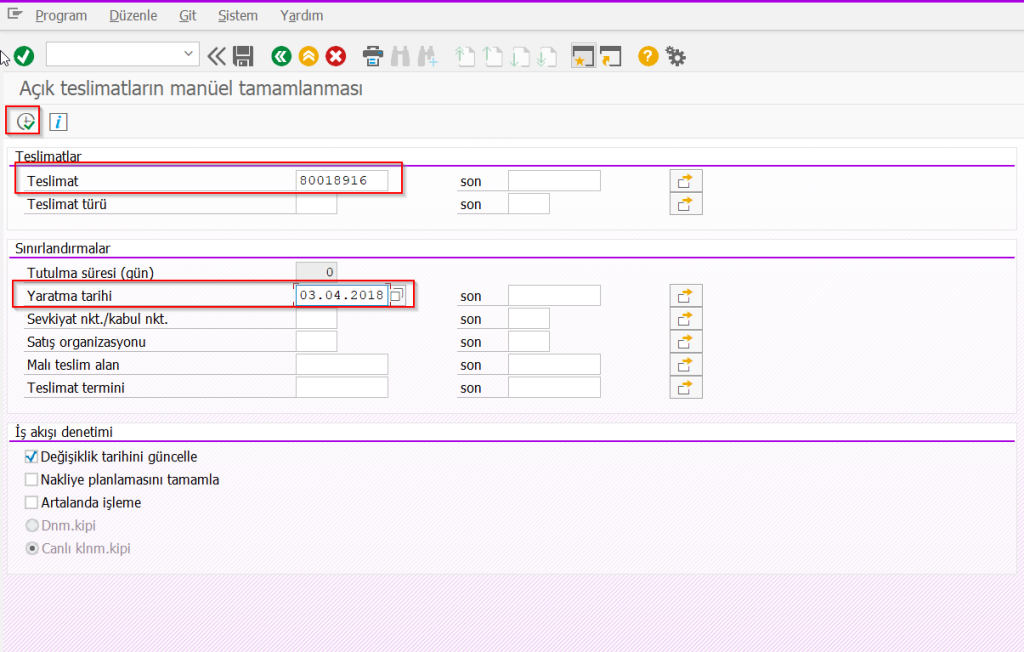Click the Malı teslim alan input field
The image size is (1024, 652).
point(342,364)
